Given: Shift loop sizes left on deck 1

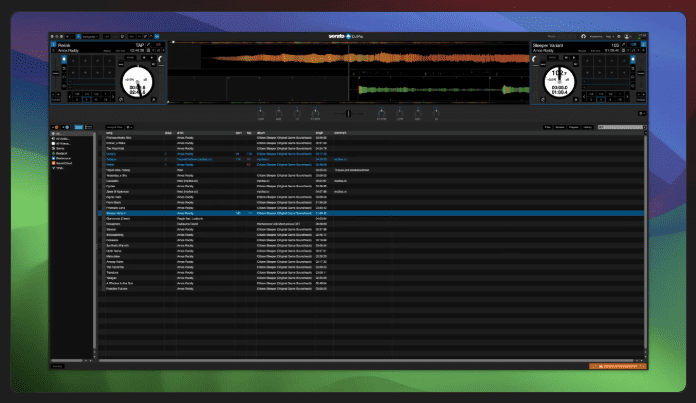Looking at the screenshot, I should pos(70,96).
